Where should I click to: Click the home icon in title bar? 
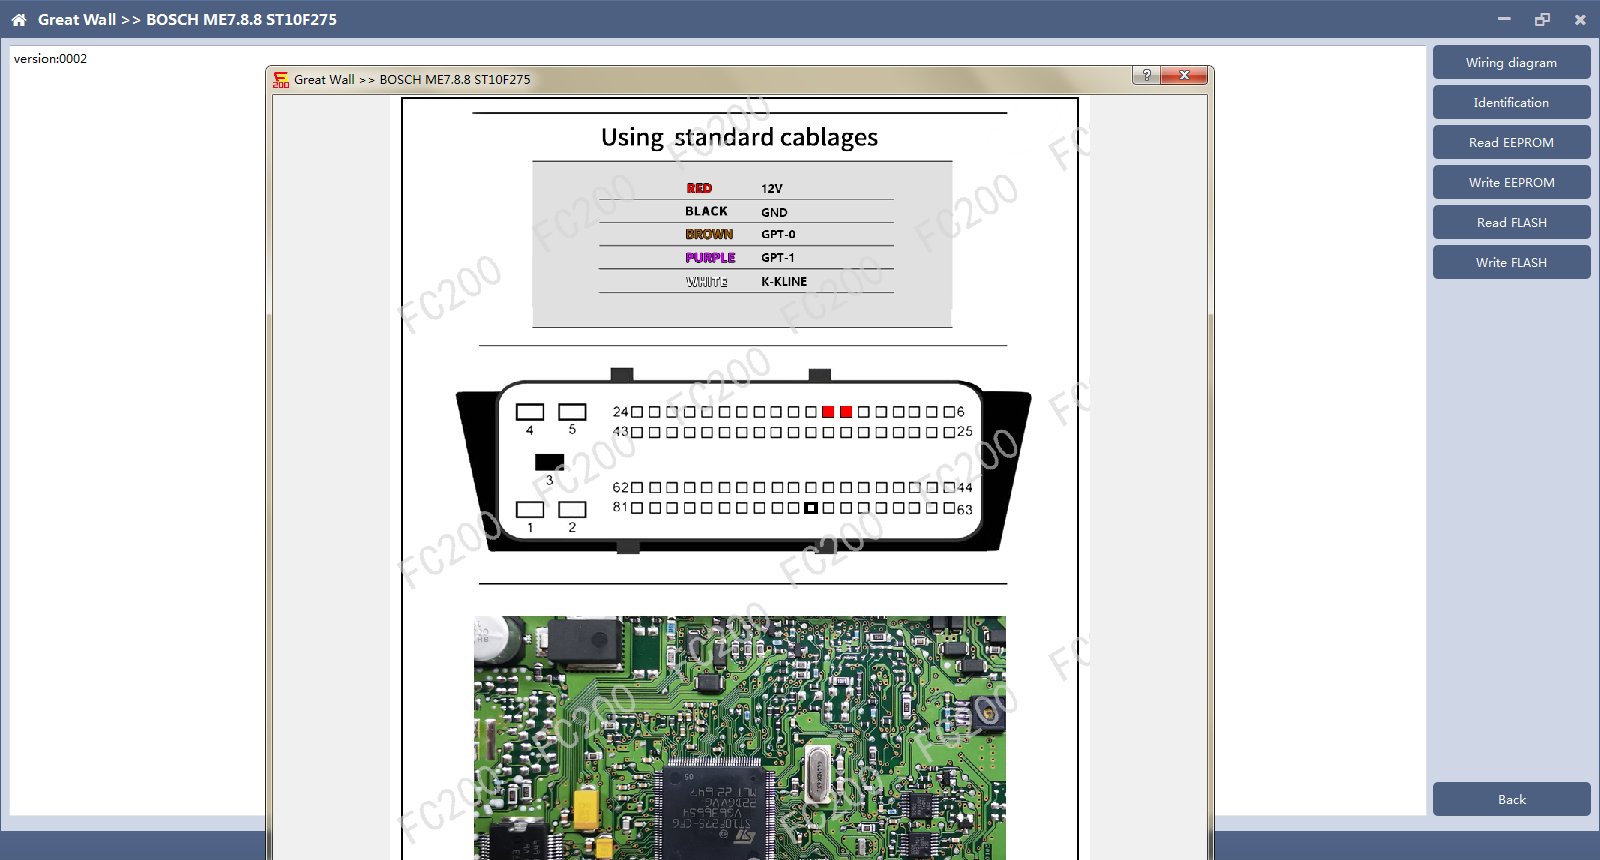19,19
